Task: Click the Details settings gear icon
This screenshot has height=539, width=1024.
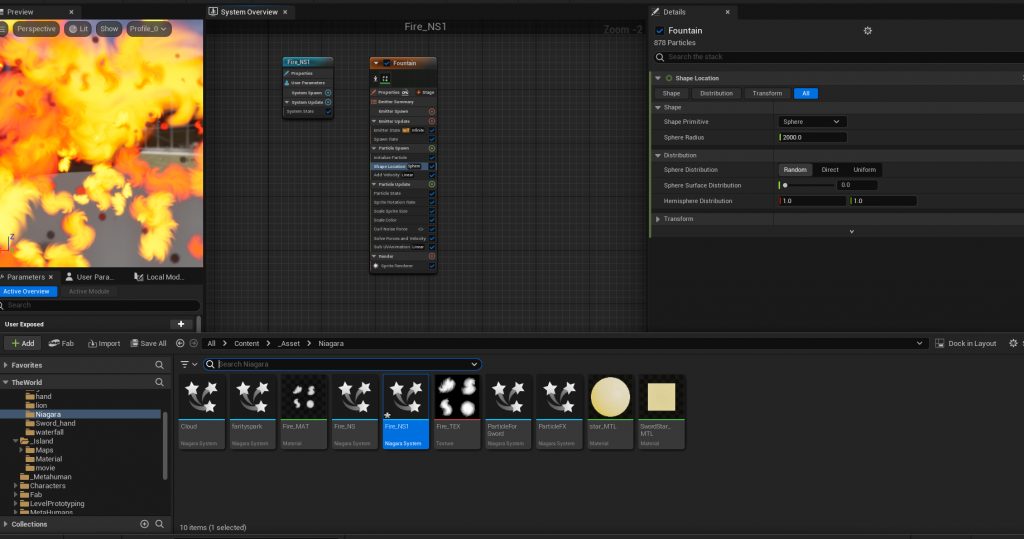Action: pos(867,31)
